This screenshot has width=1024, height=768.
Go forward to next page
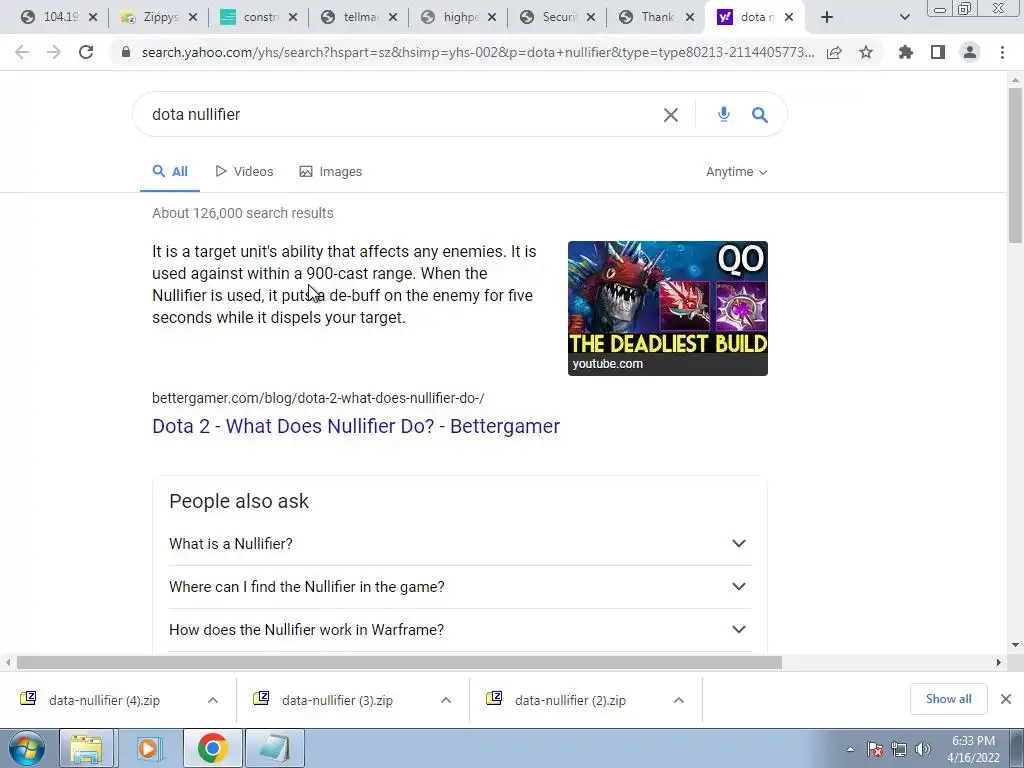pyautogui.click(x=54, y=52)
